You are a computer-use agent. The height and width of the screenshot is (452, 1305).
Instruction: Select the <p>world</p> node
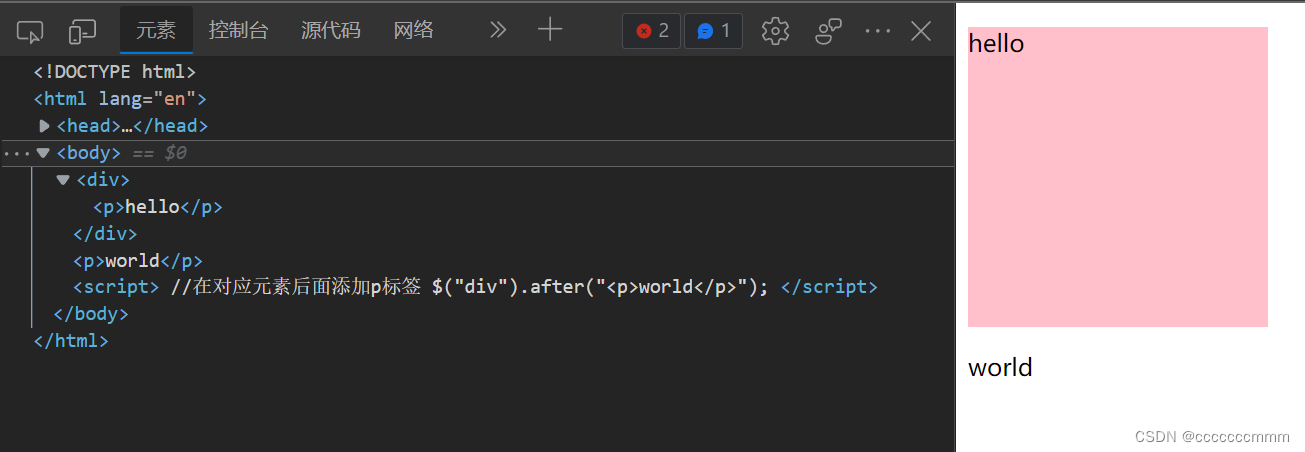(138, 261)
